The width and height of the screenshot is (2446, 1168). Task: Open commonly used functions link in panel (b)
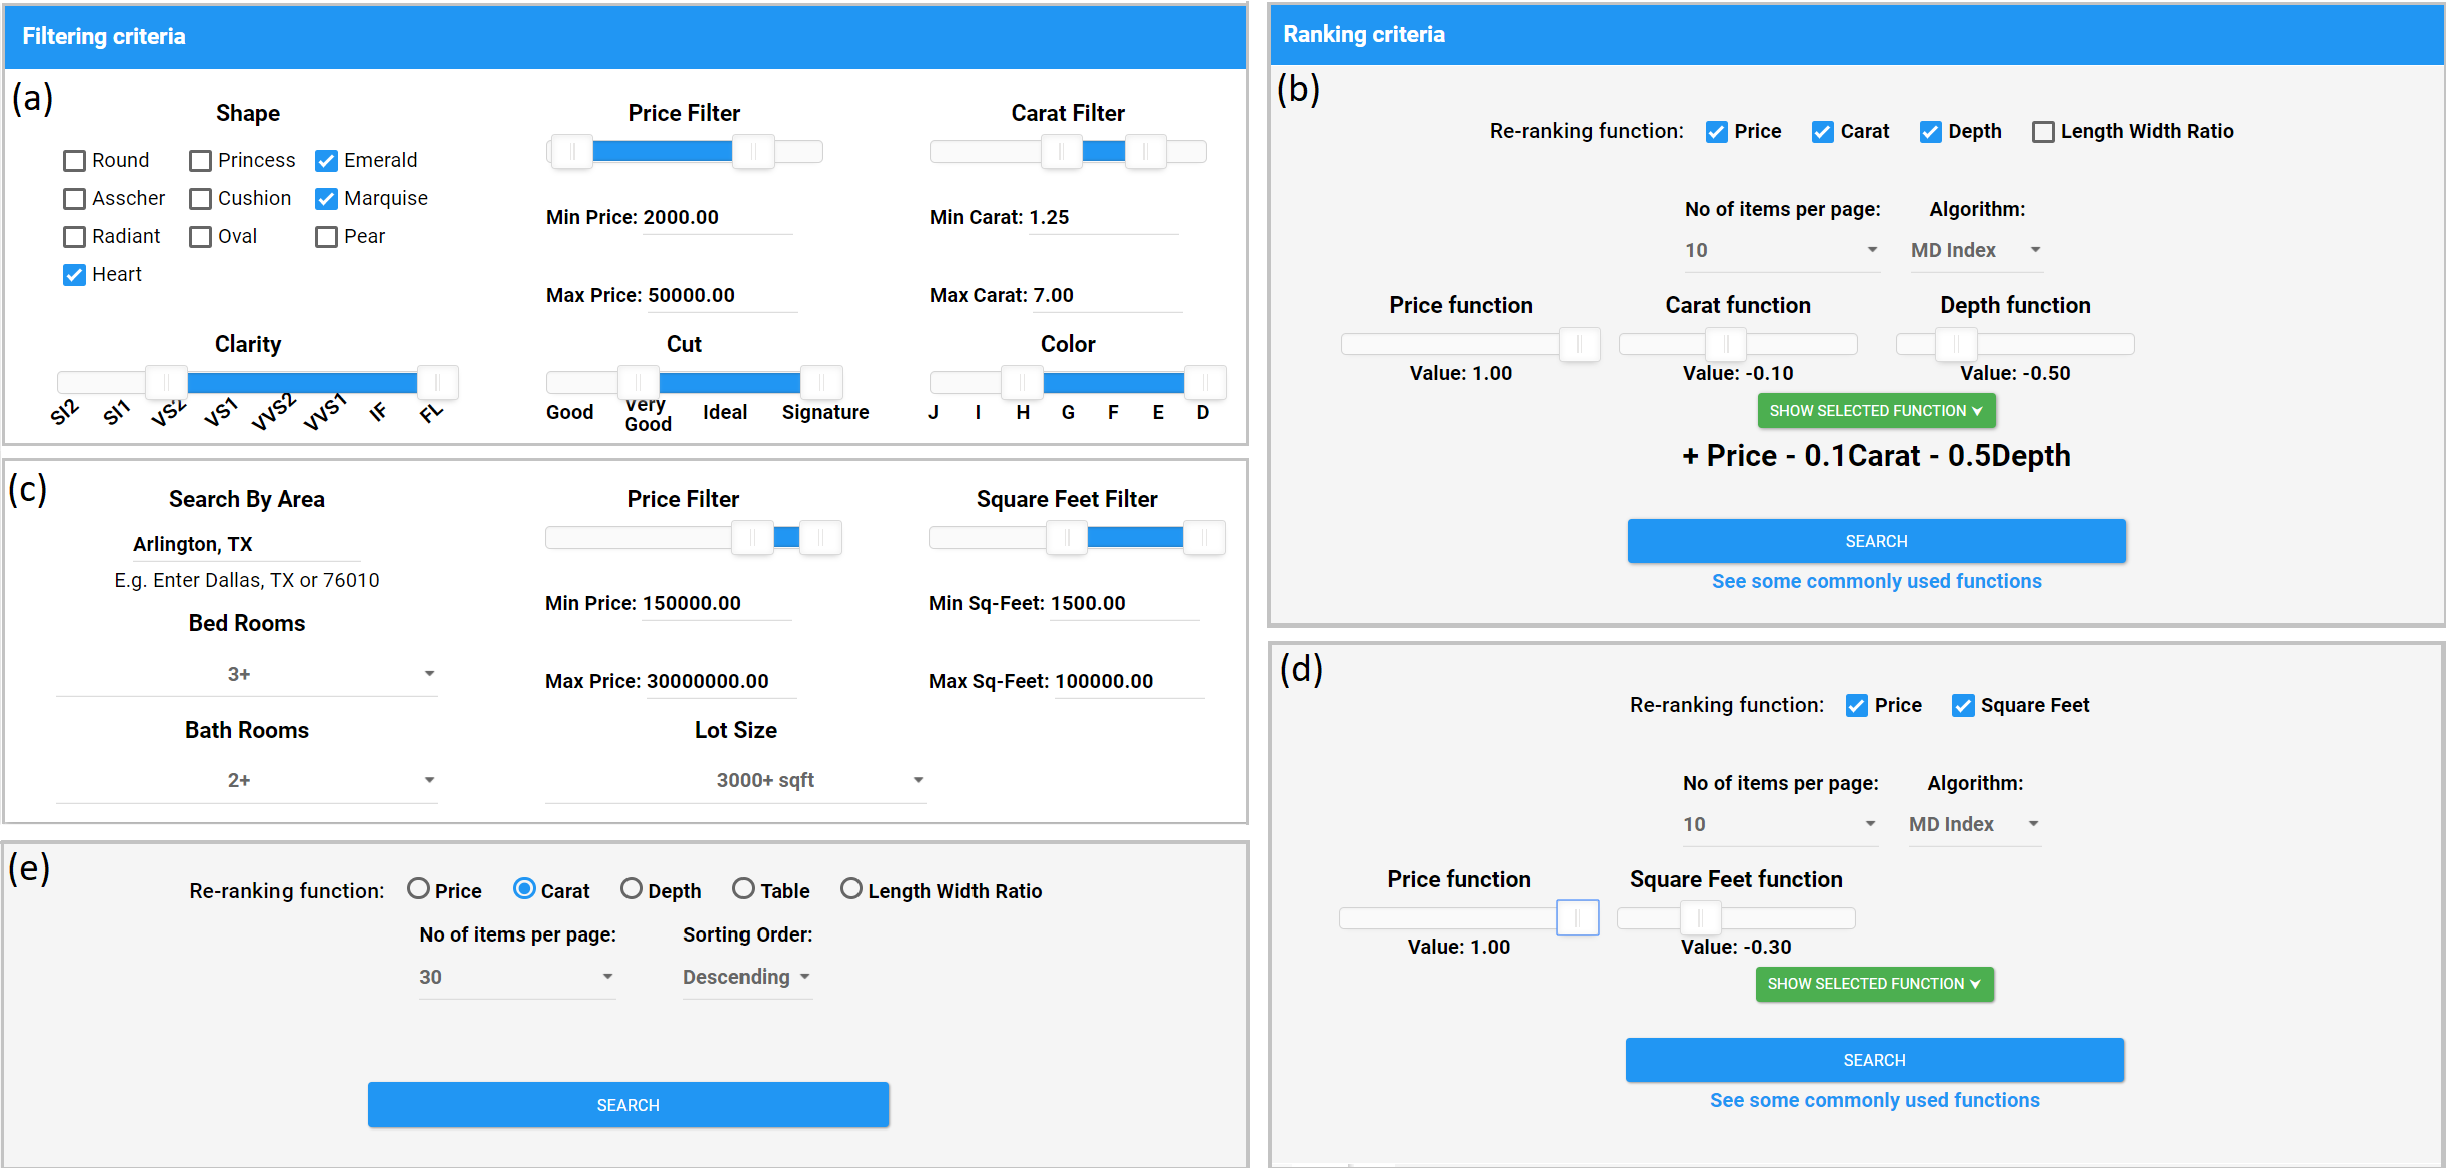(x=1877, y=582)
